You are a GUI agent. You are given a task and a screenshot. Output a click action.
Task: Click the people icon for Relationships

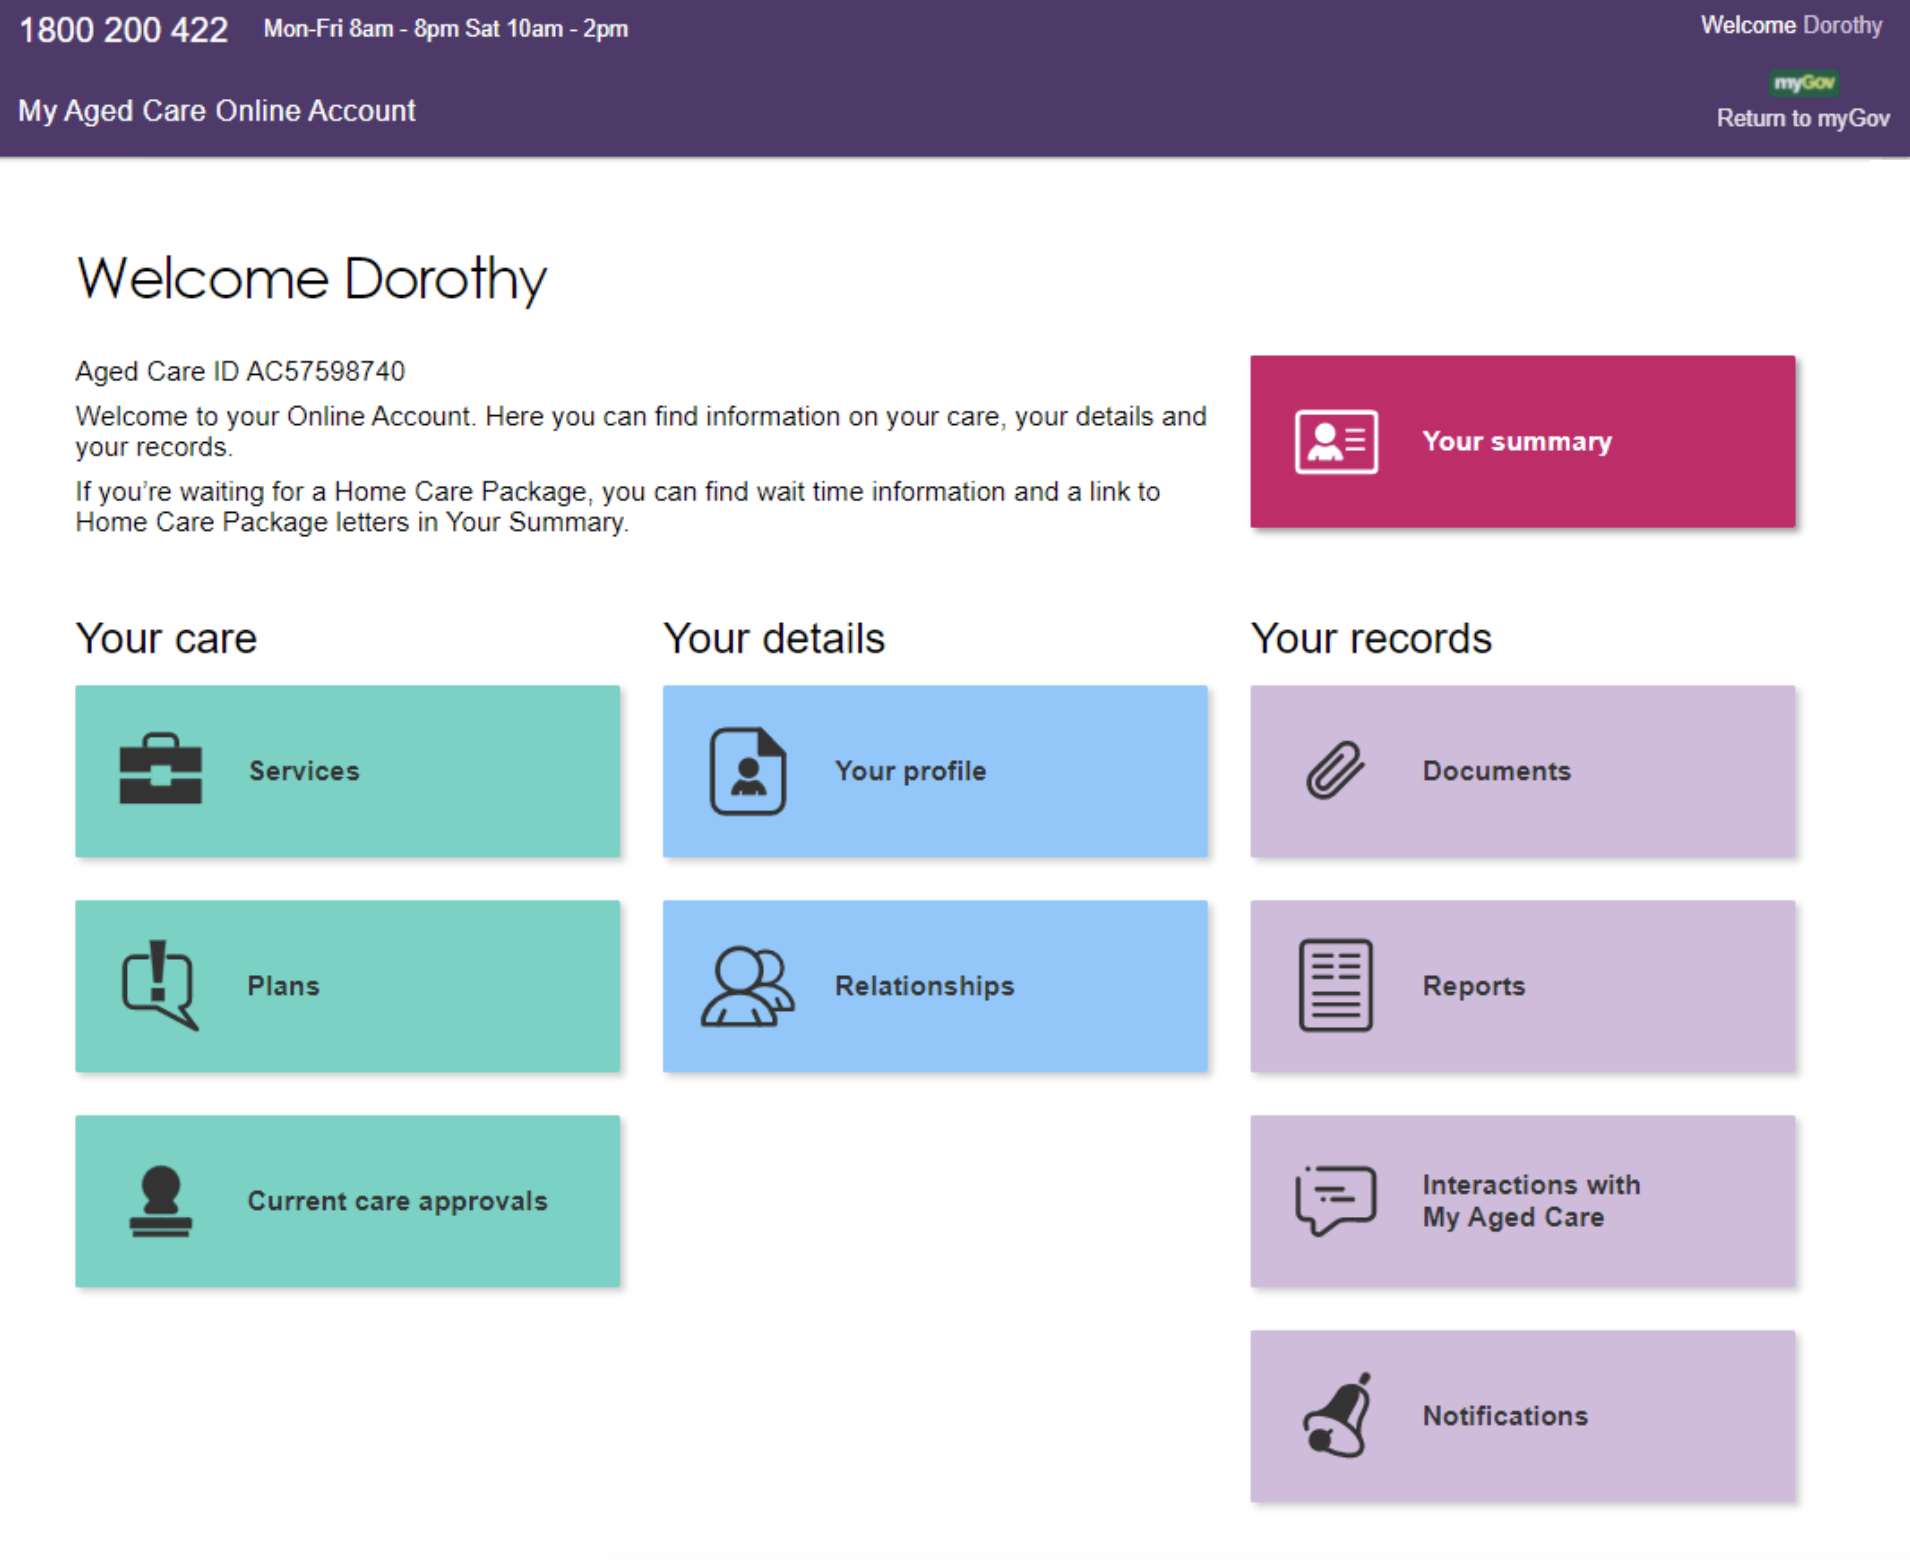click(x=747, y=986)
